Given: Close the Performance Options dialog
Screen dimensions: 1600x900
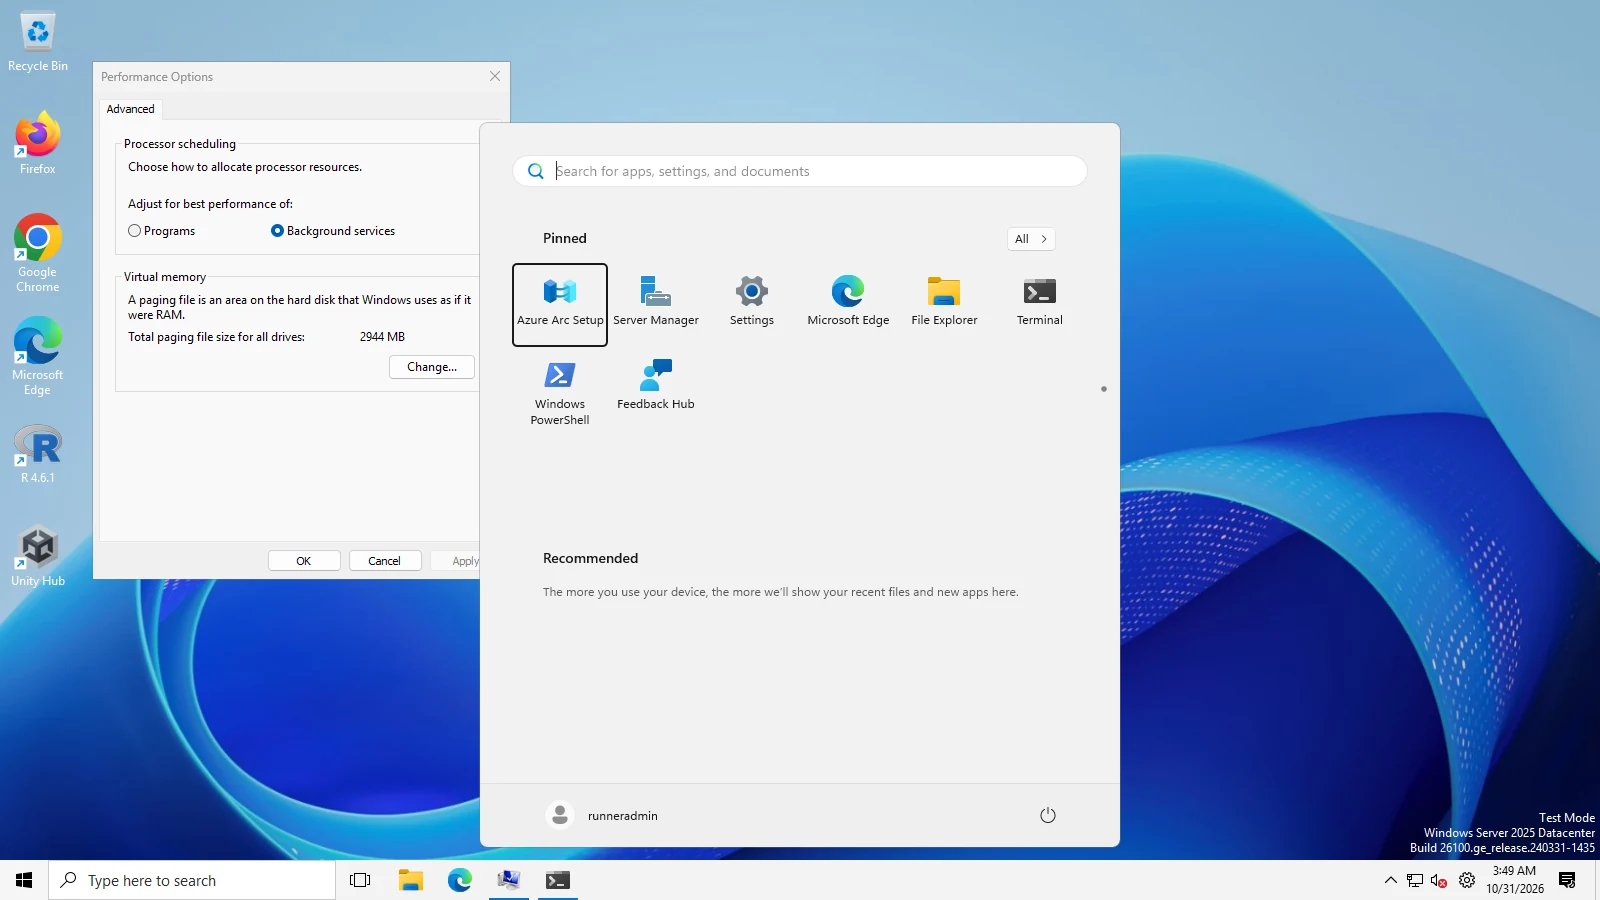Looking at the screenshot, I should 495,76.
